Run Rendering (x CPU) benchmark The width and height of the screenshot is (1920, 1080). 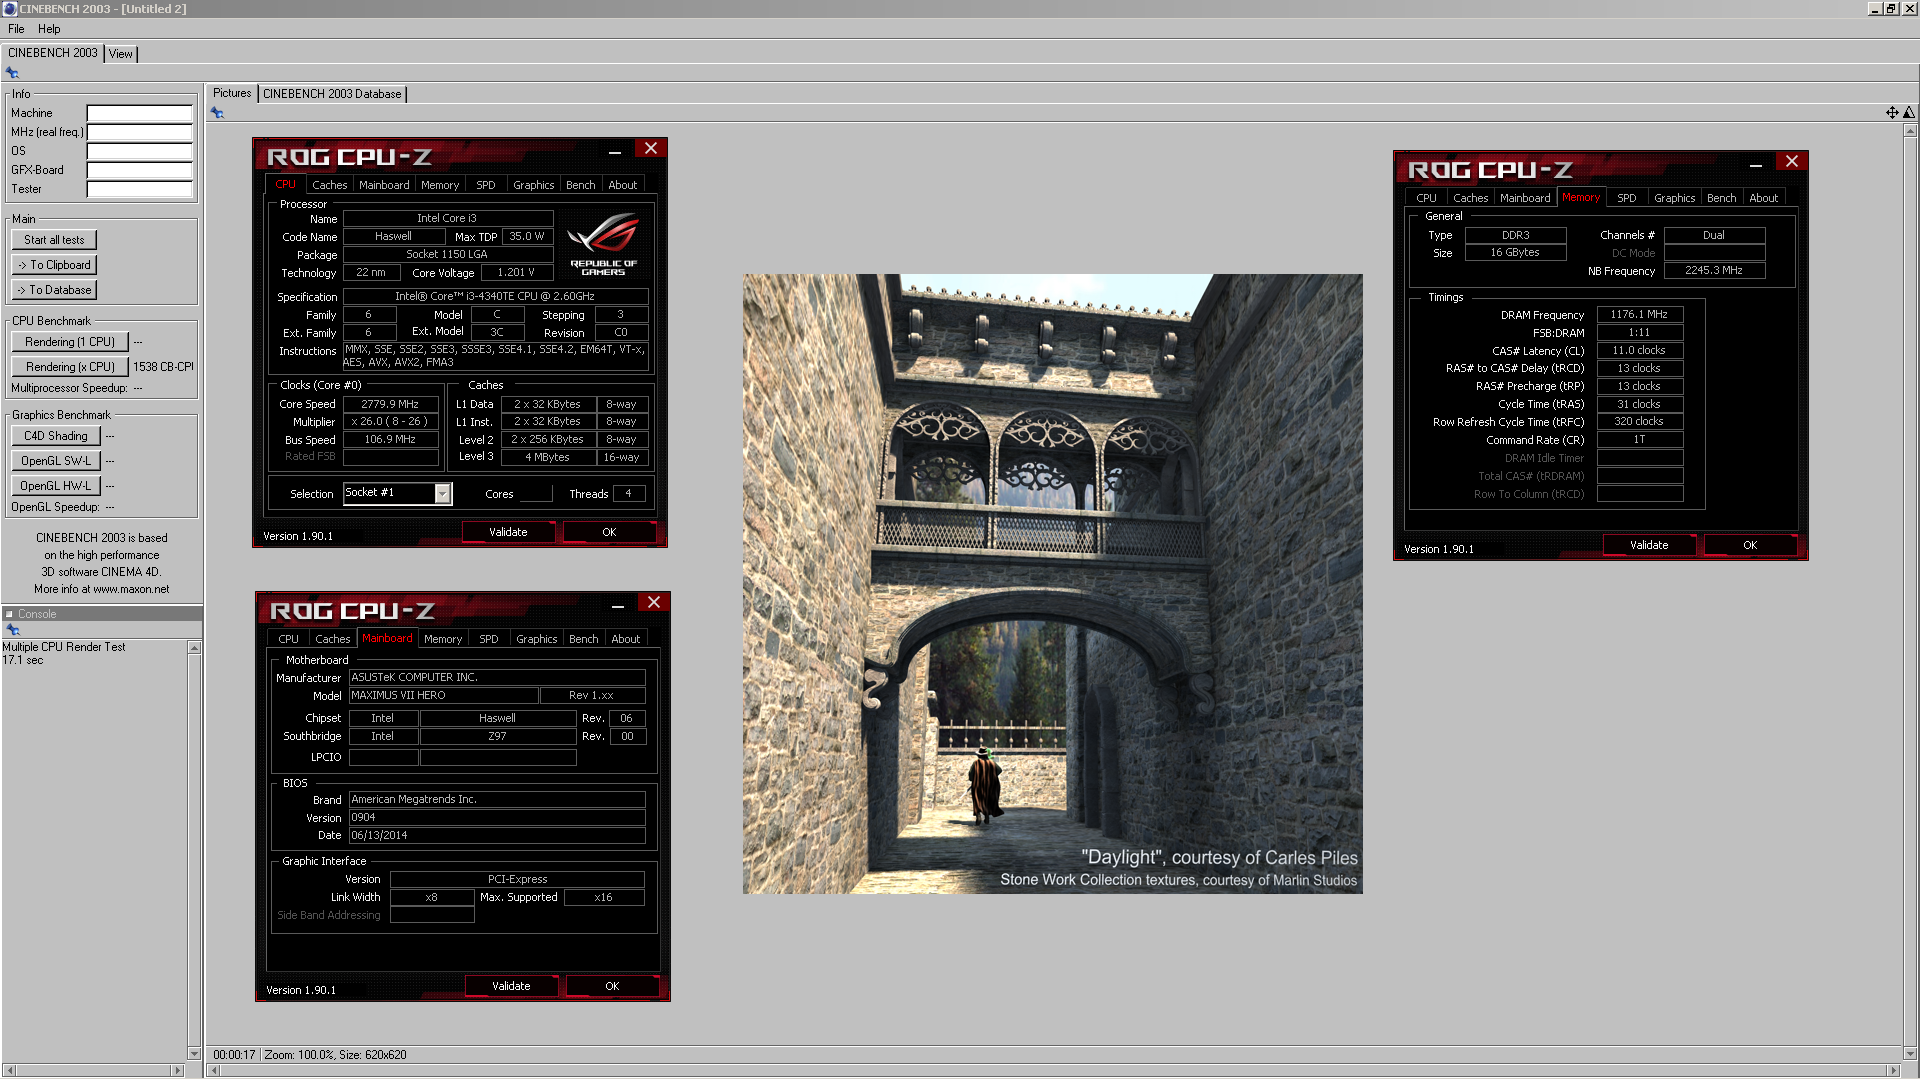click(70, 367)
